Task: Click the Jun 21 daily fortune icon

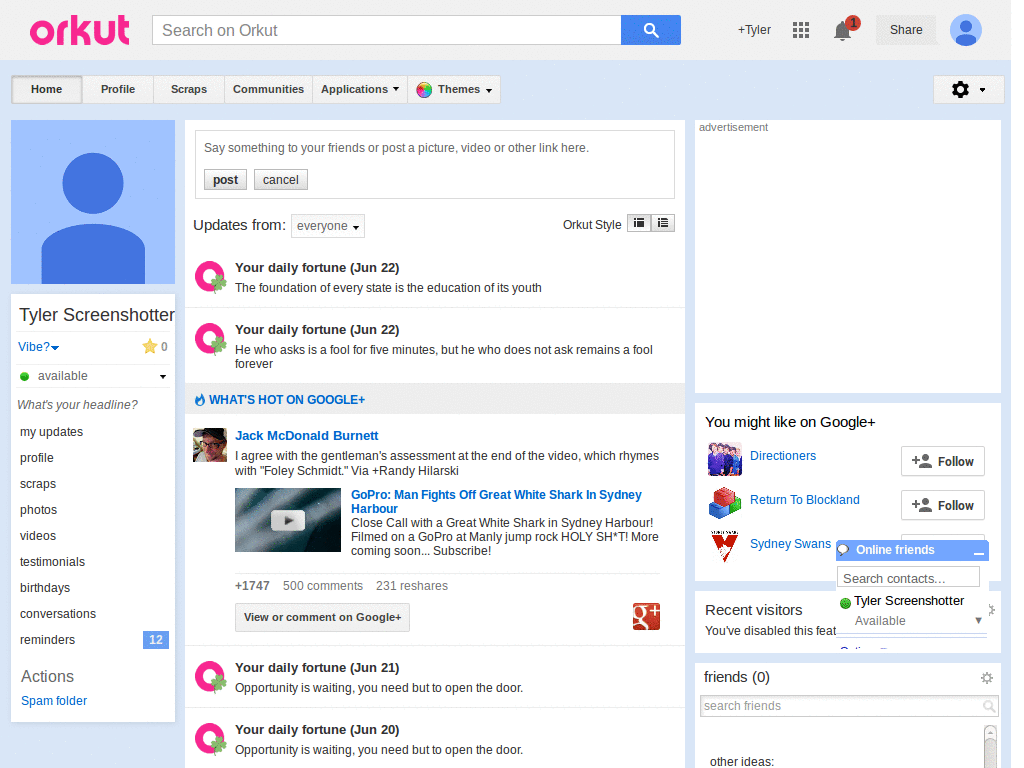Action: [x=210, y=677]
